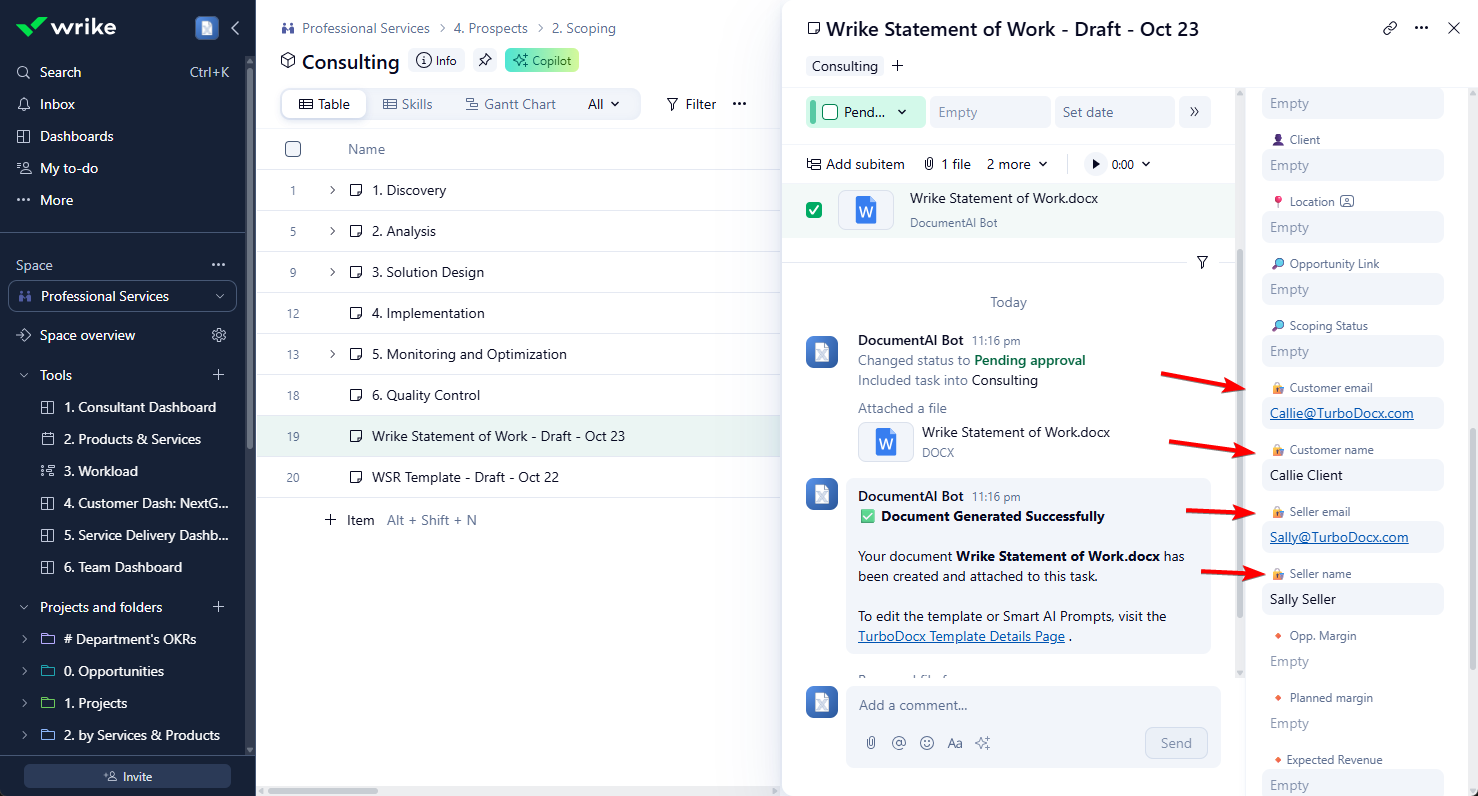Toggle the select-all checkbox in table header

point(293,149)
